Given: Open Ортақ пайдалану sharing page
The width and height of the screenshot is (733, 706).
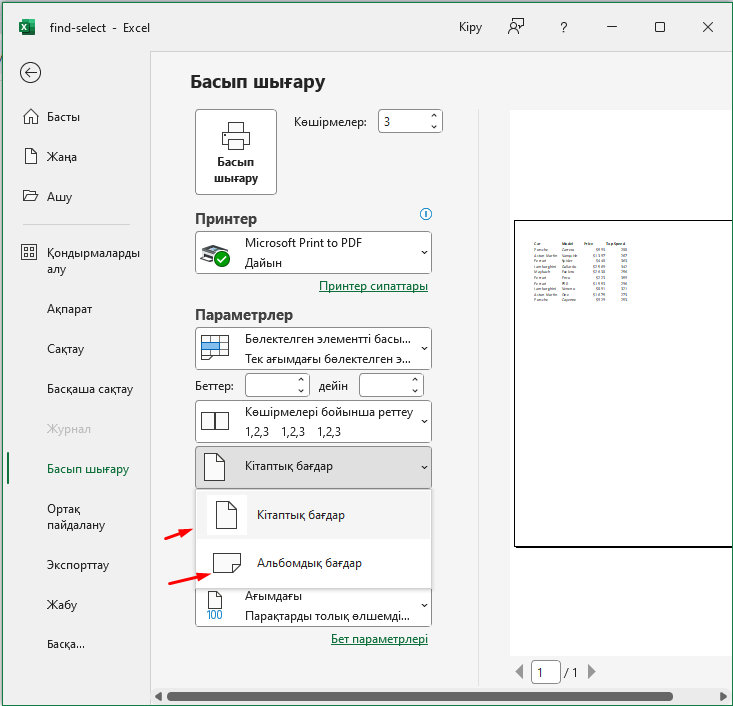Looking at the screenshot, I should click(76, 517).
